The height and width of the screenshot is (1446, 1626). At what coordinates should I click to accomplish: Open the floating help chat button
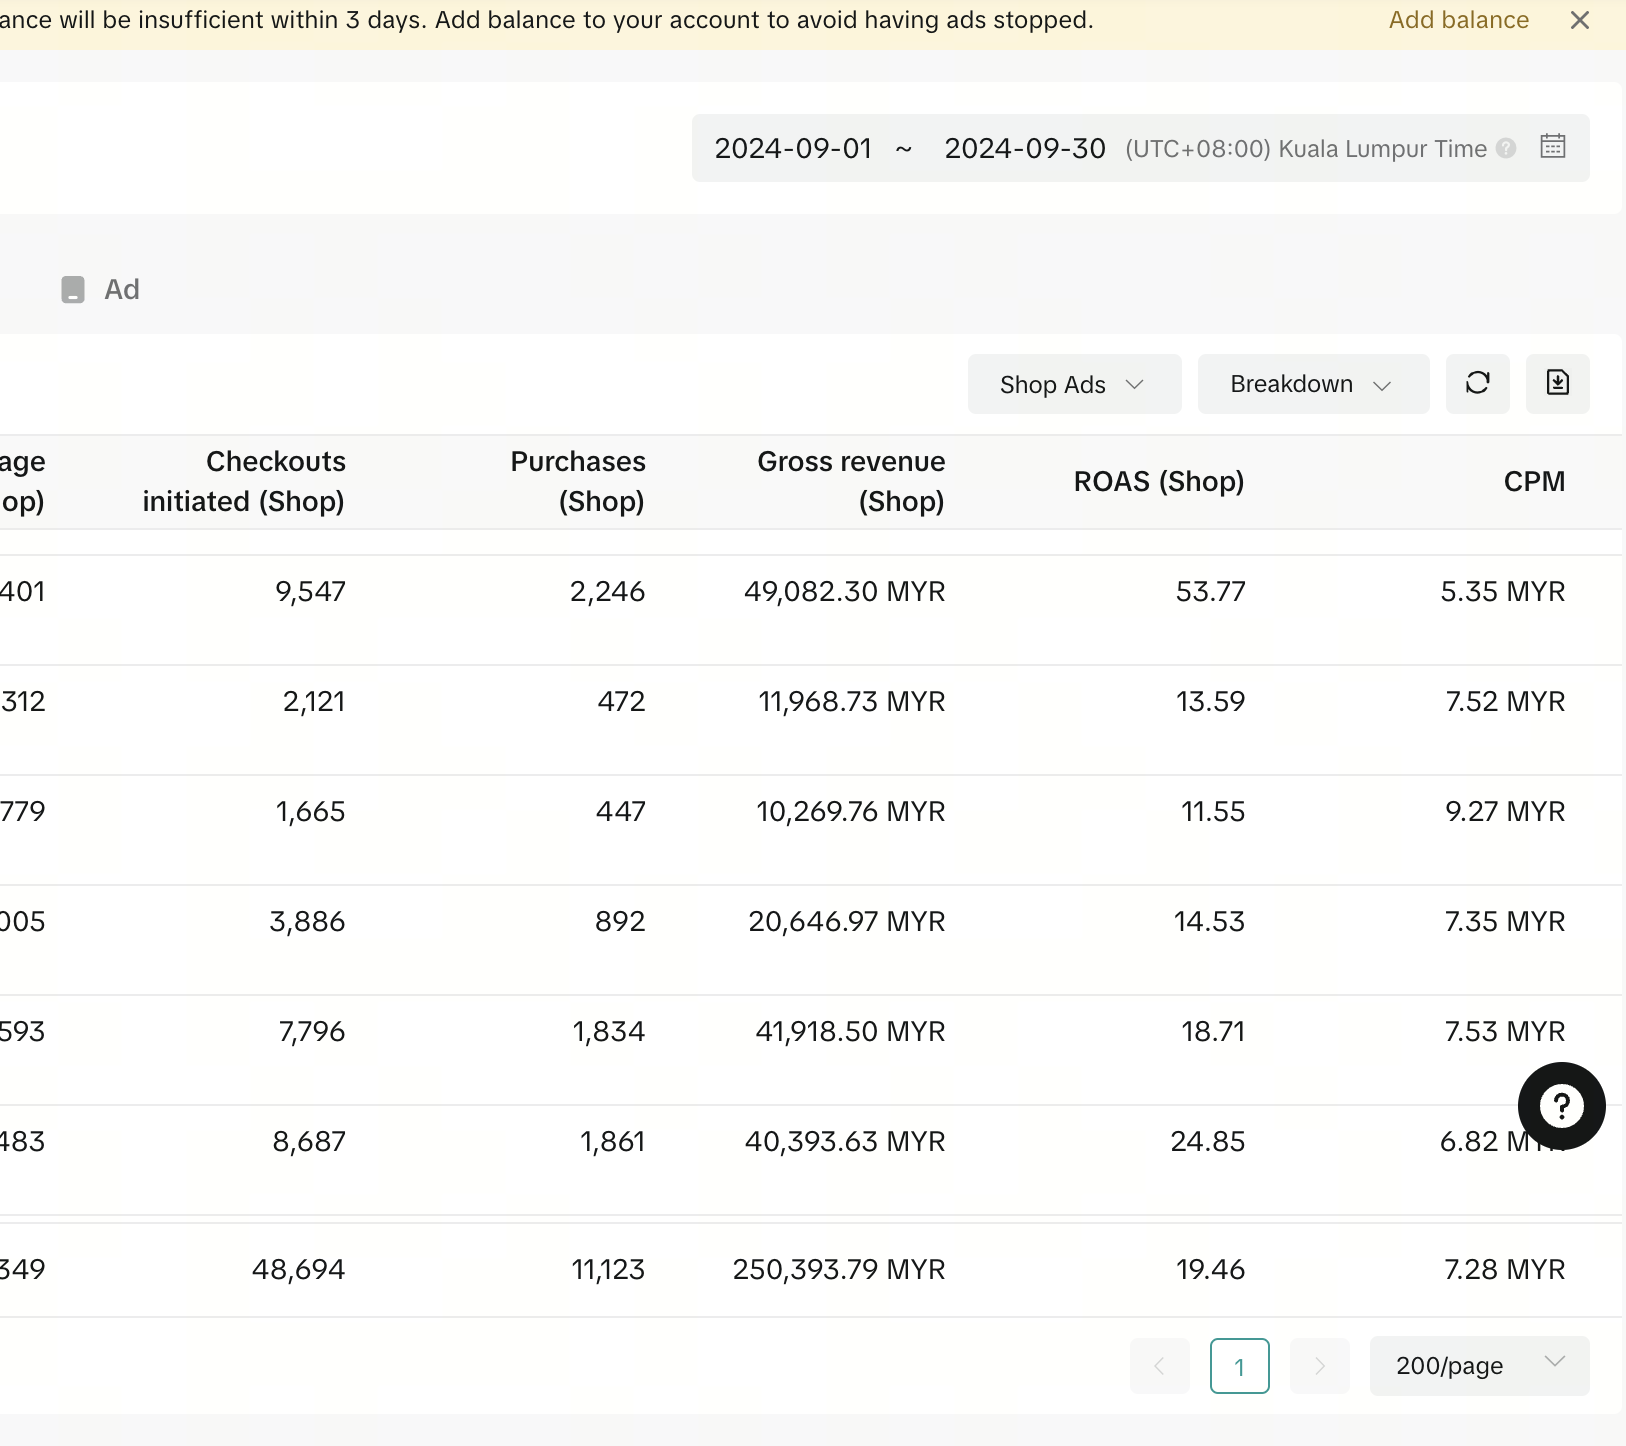1561,1105
